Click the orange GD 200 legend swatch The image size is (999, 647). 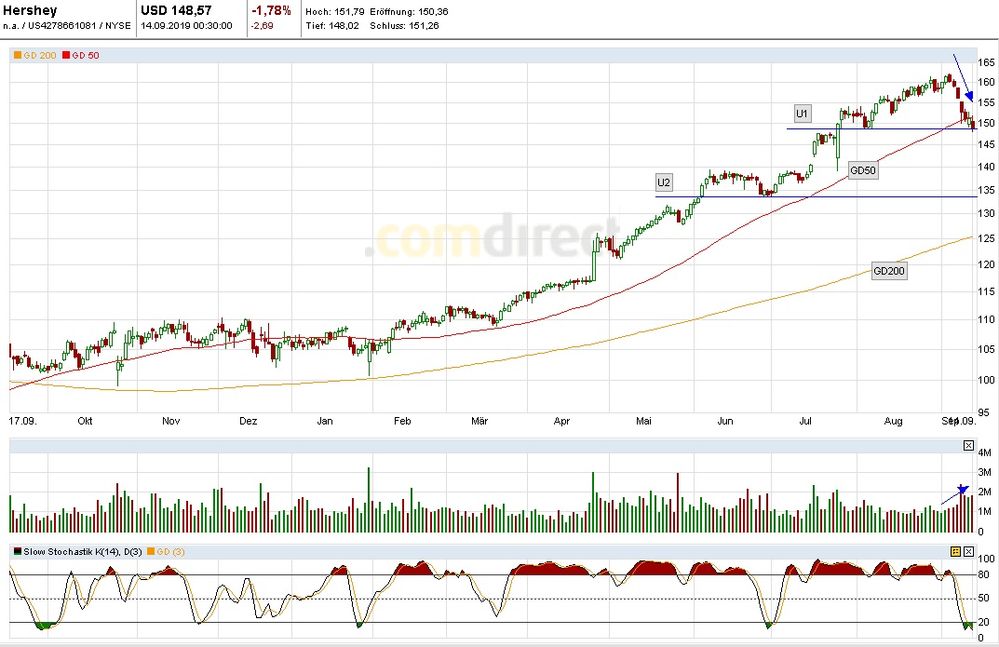pyautogui.click(x=17, y=55)
